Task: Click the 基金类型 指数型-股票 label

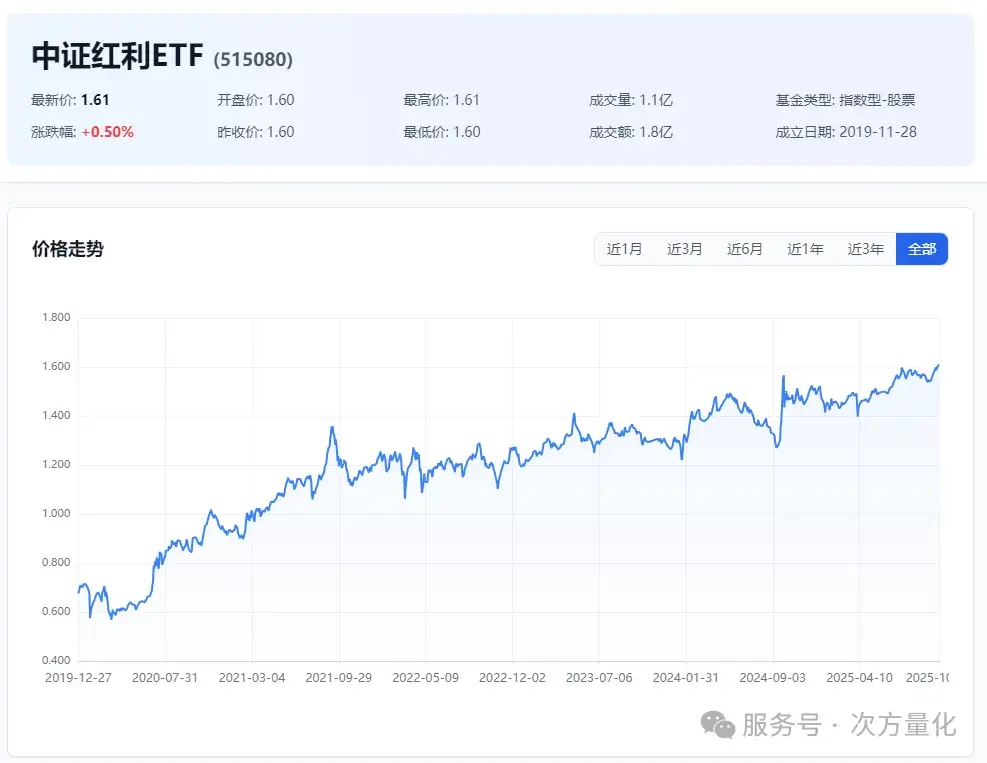Action: 845,100
